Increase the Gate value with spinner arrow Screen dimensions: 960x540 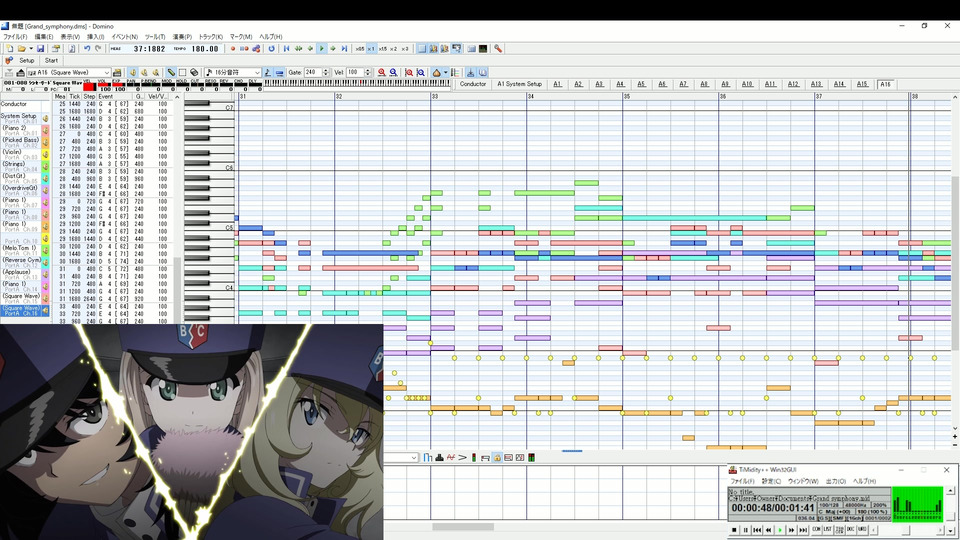point(325,70)
